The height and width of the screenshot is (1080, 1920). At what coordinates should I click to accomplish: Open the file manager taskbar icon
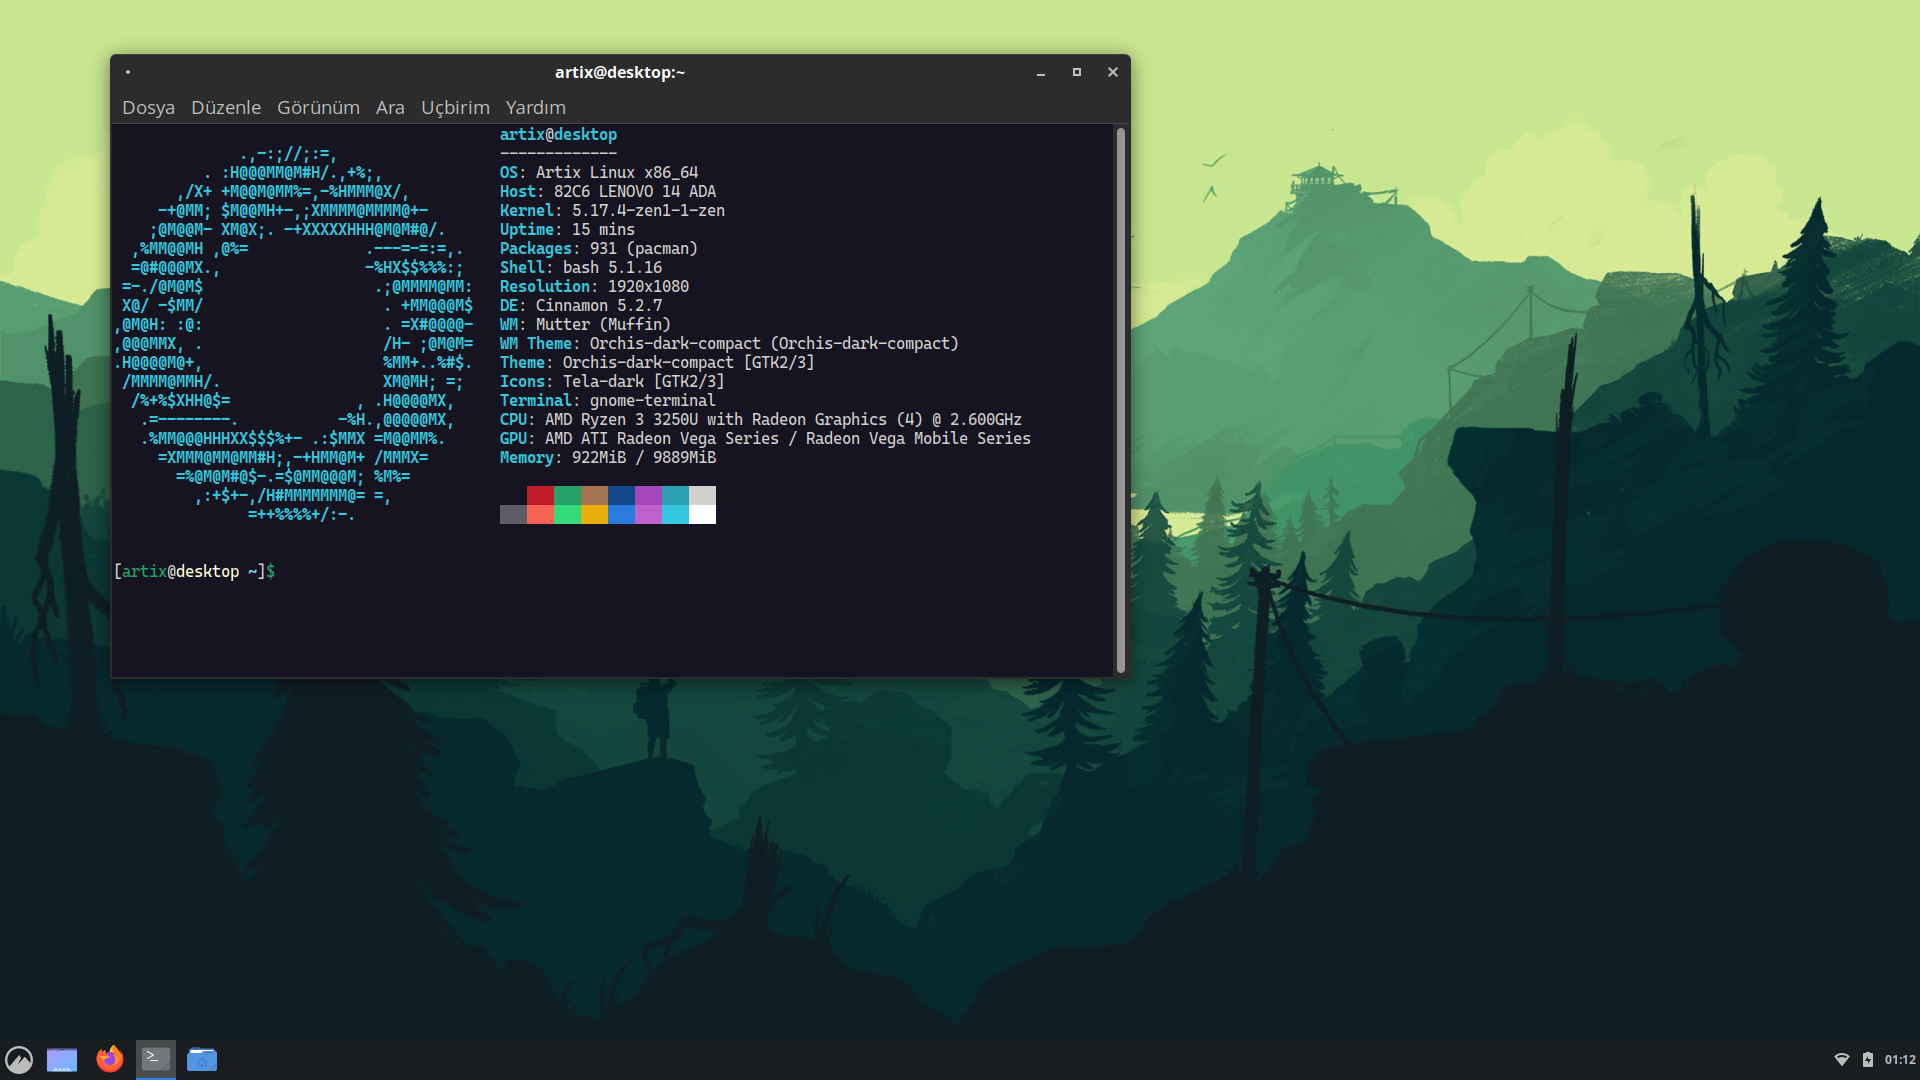coord(202,1059)
